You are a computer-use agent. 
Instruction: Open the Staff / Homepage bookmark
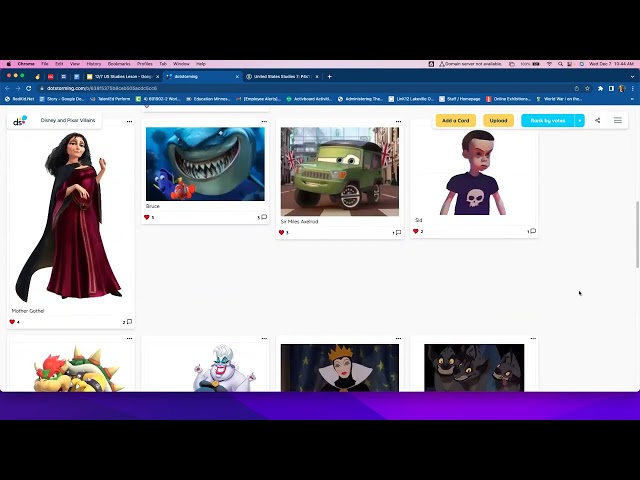pyautogui.click(x=460, y=99)
